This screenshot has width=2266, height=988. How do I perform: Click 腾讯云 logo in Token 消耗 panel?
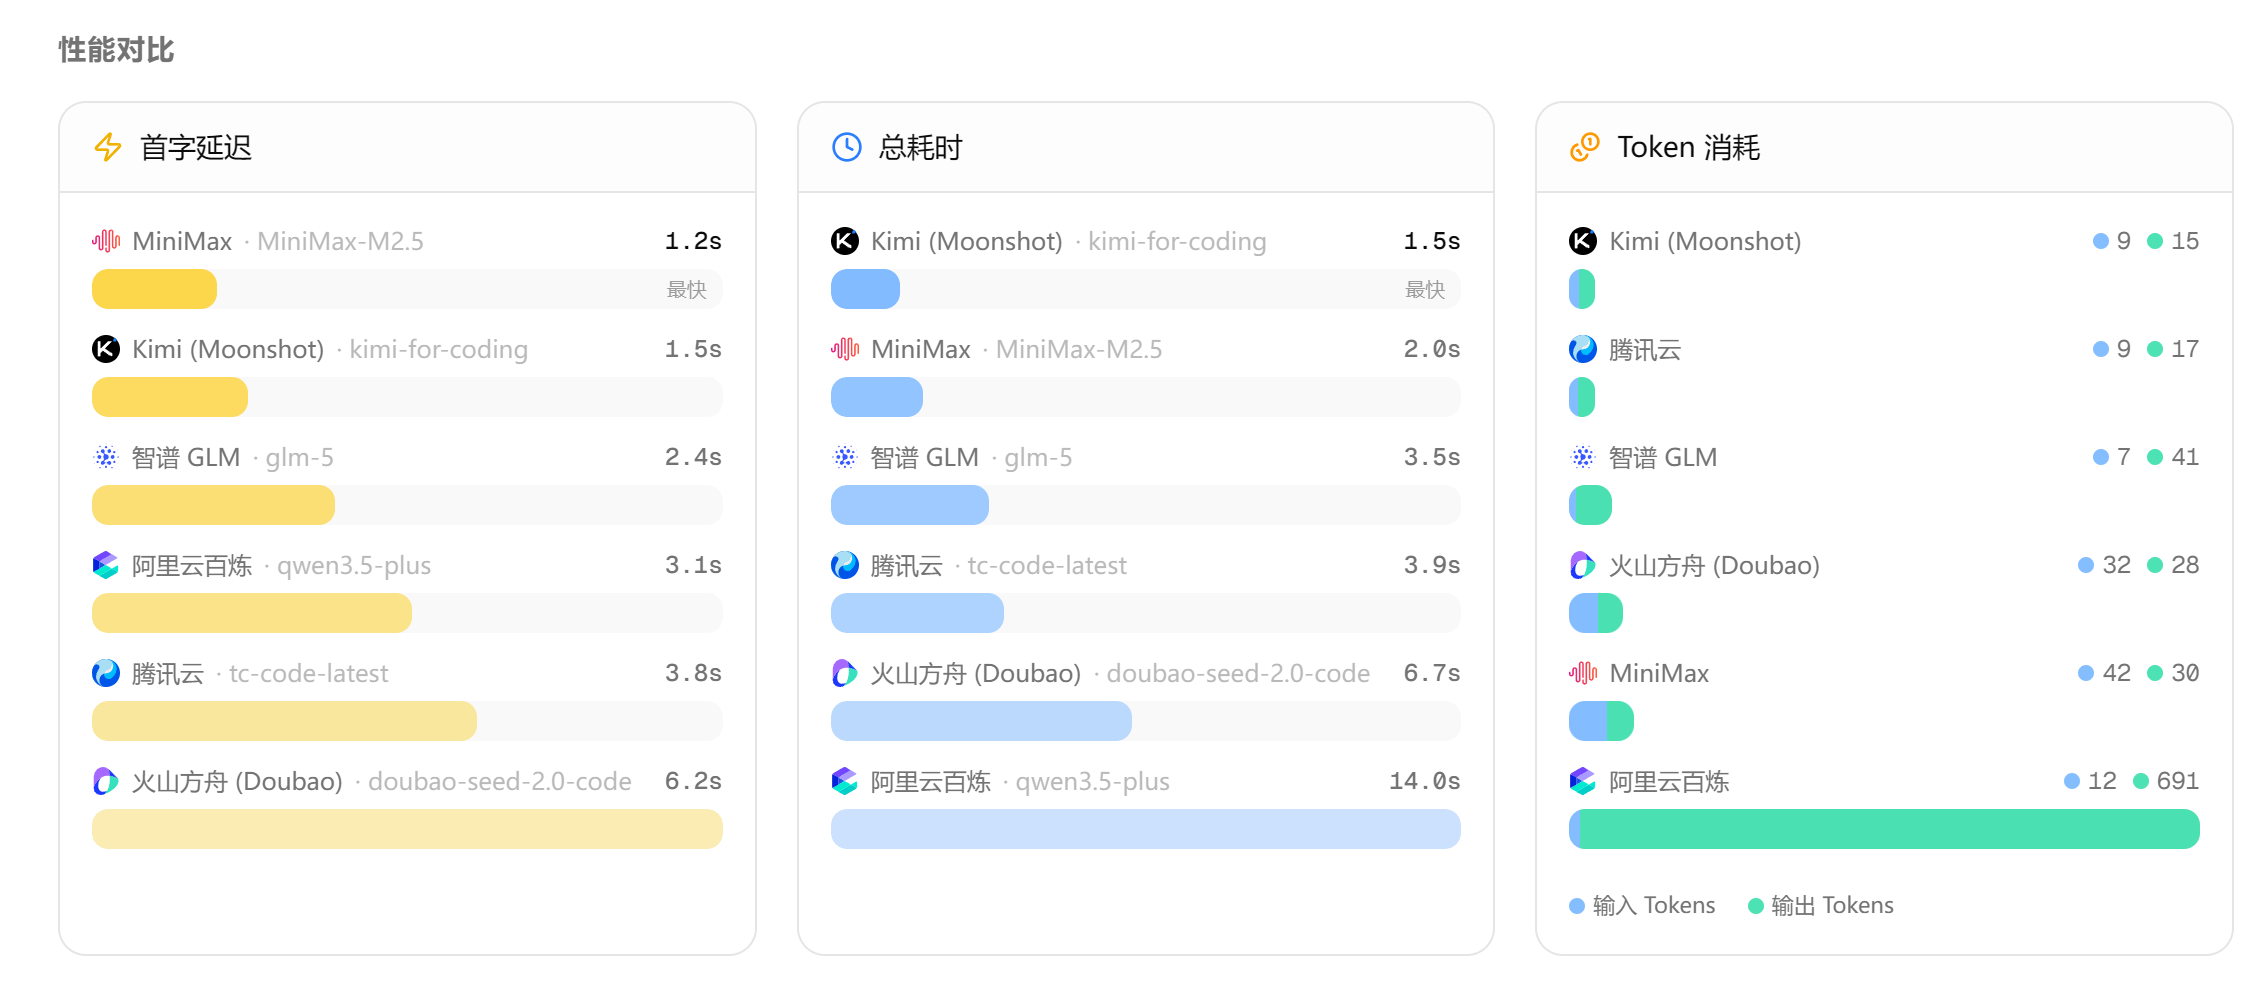point(1583,349)
